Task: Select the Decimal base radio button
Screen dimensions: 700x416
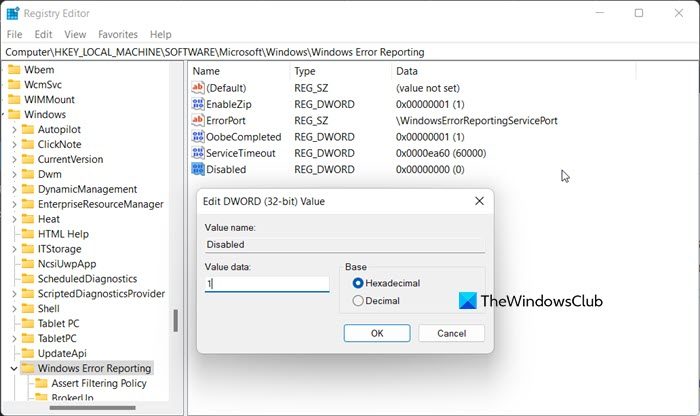Action: click(x=358, y=301)
